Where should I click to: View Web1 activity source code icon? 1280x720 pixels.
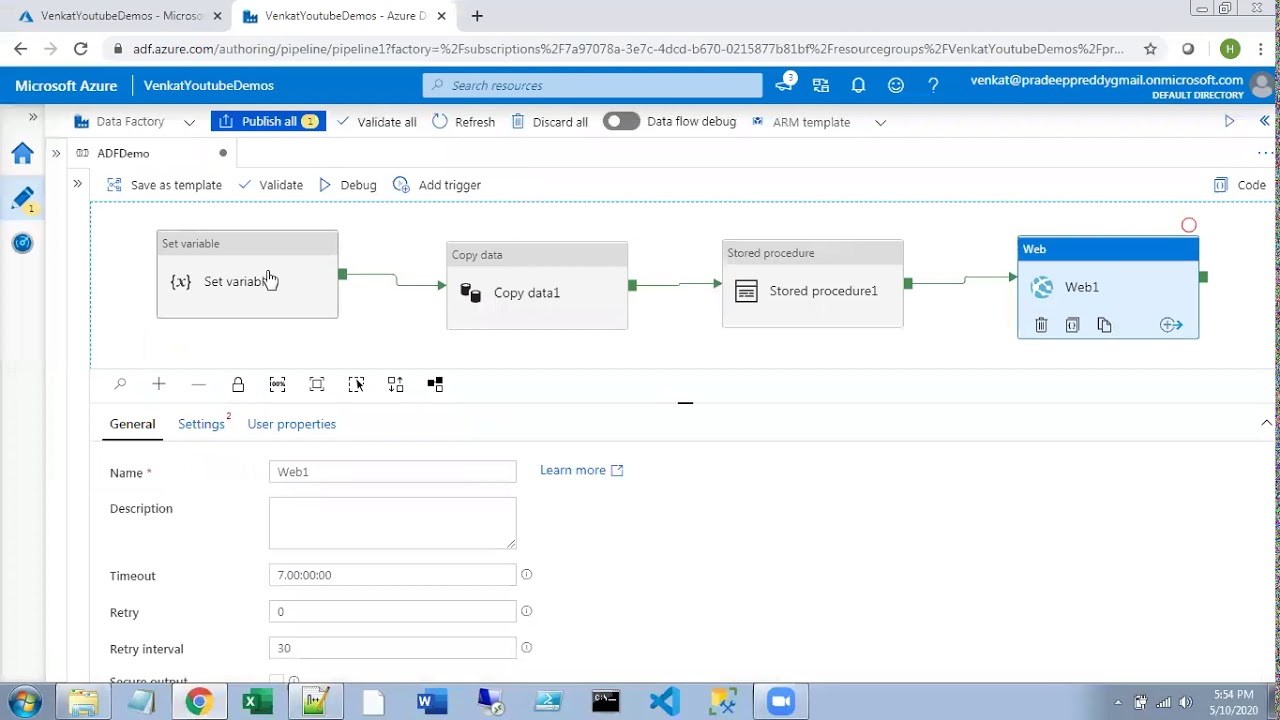[1072, 325]
